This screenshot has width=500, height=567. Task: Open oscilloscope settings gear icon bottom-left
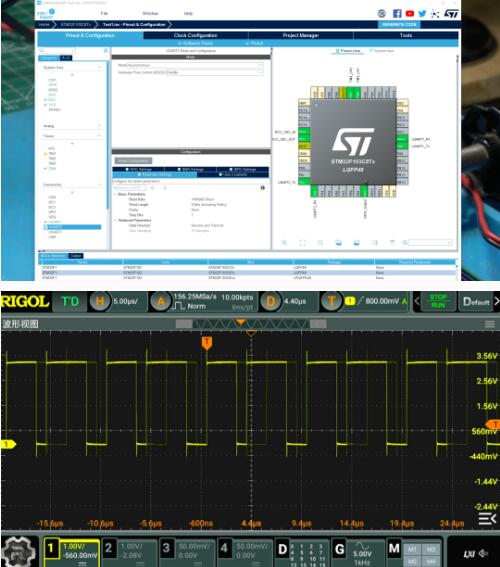20,551
